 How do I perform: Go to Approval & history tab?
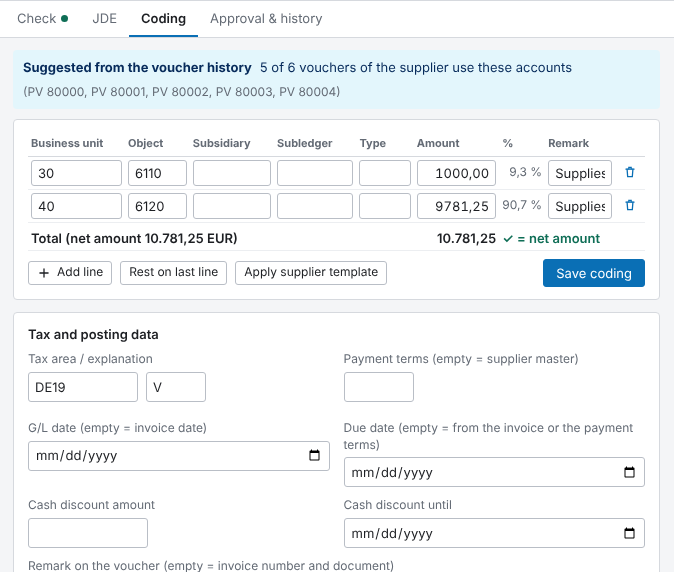pos(266,18)
